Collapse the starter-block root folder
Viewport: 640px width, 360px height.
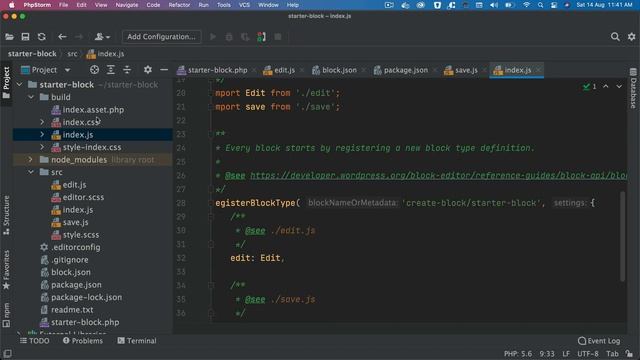tap(19, 84)
